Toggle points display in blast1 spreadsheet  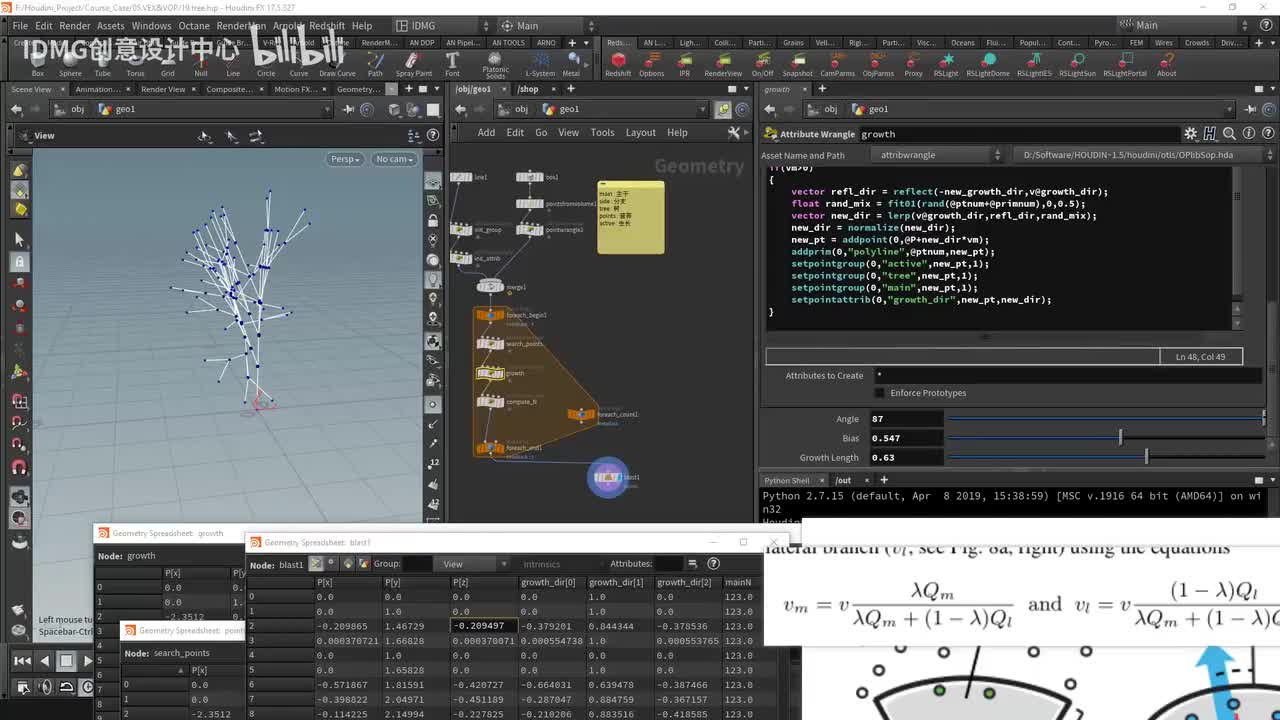tap(316, 564)
